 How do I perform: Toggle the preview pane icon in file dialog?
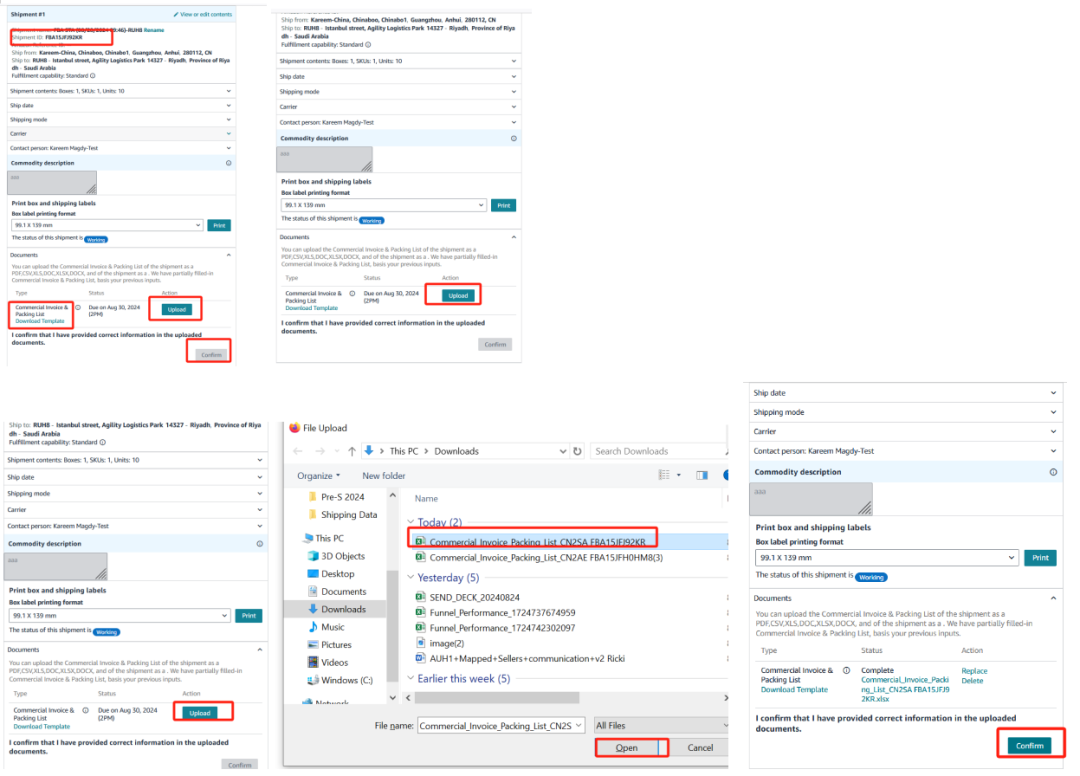point(702,475)
